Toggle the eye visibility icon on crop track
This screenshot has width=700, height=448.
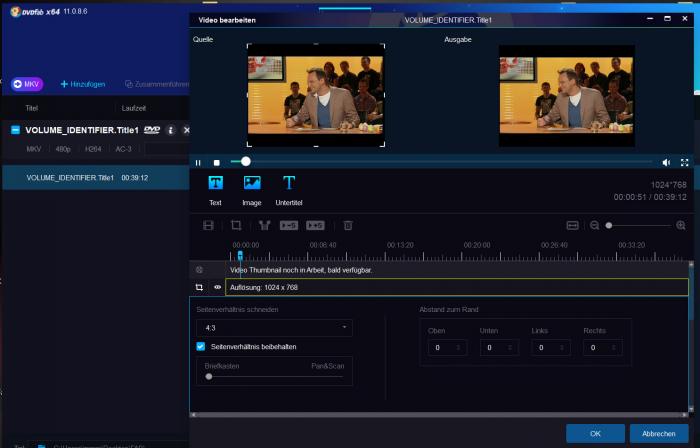(x=217, y=287)
